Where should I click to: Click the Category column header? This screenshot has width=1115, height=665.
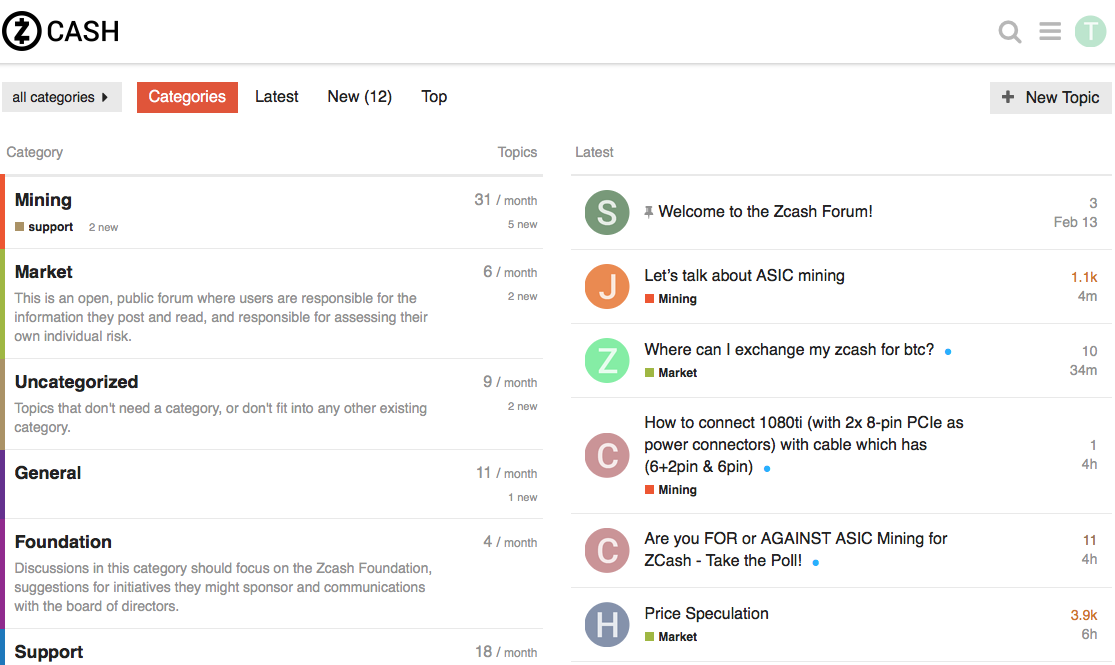[35, 152]
